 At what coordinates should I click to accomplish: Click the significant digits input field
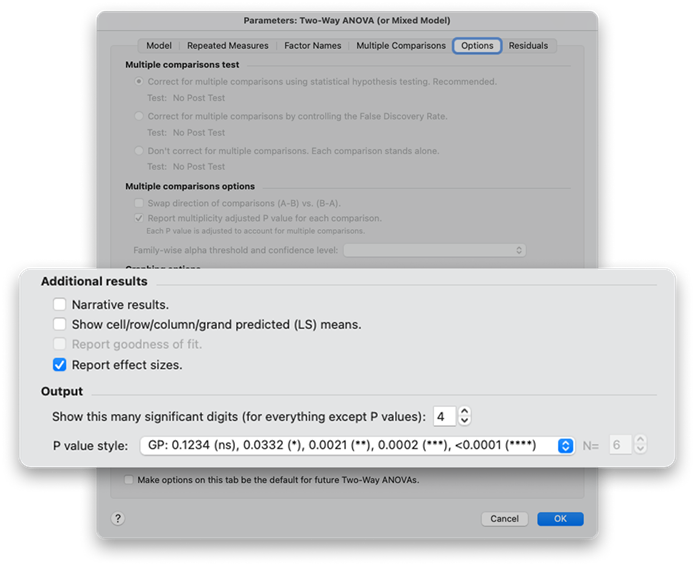443,415
